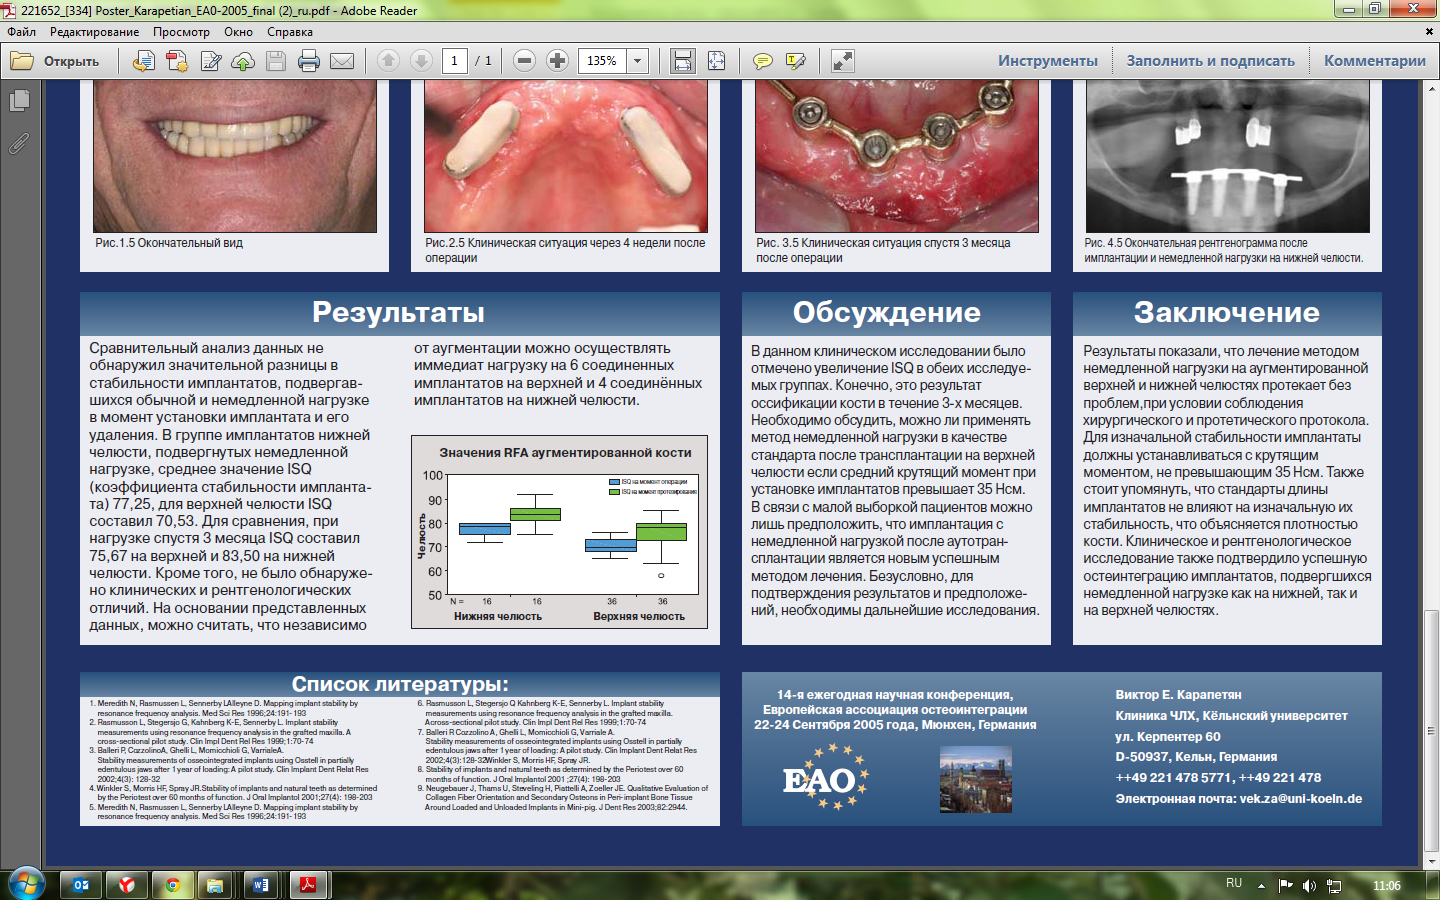Select the fit width scrolling icon

click(x=683, y=61)
